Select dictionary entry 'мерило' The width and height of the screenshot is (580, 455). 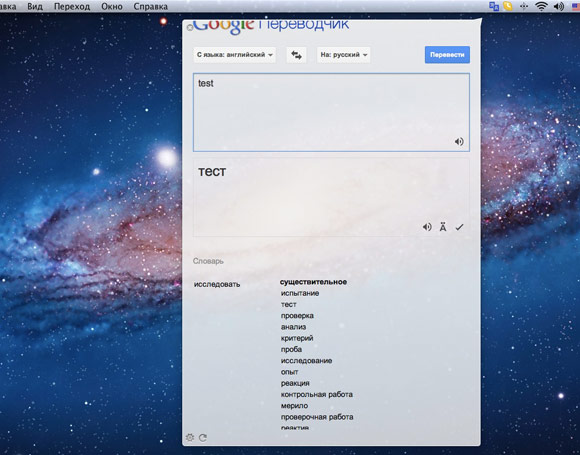(294, 406)
